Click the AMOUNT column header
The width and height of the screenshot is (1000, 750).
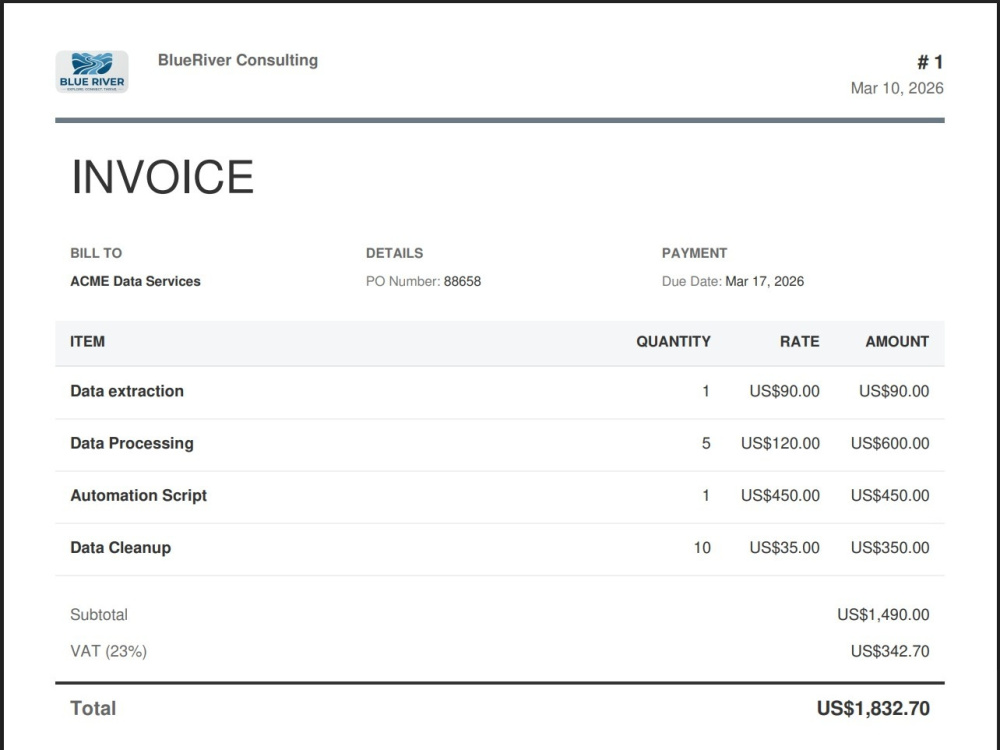pos(897,341)
